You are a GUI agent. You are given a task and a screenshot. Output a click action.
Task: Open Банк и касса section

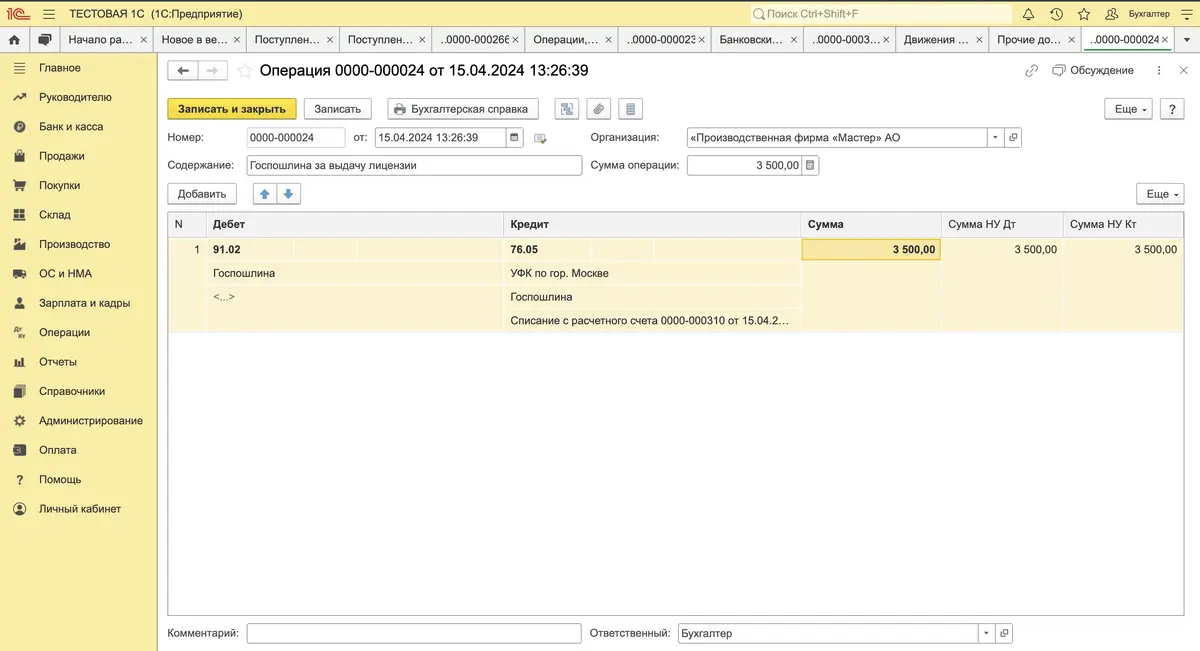pyautogui.click(x=71, y=127)
